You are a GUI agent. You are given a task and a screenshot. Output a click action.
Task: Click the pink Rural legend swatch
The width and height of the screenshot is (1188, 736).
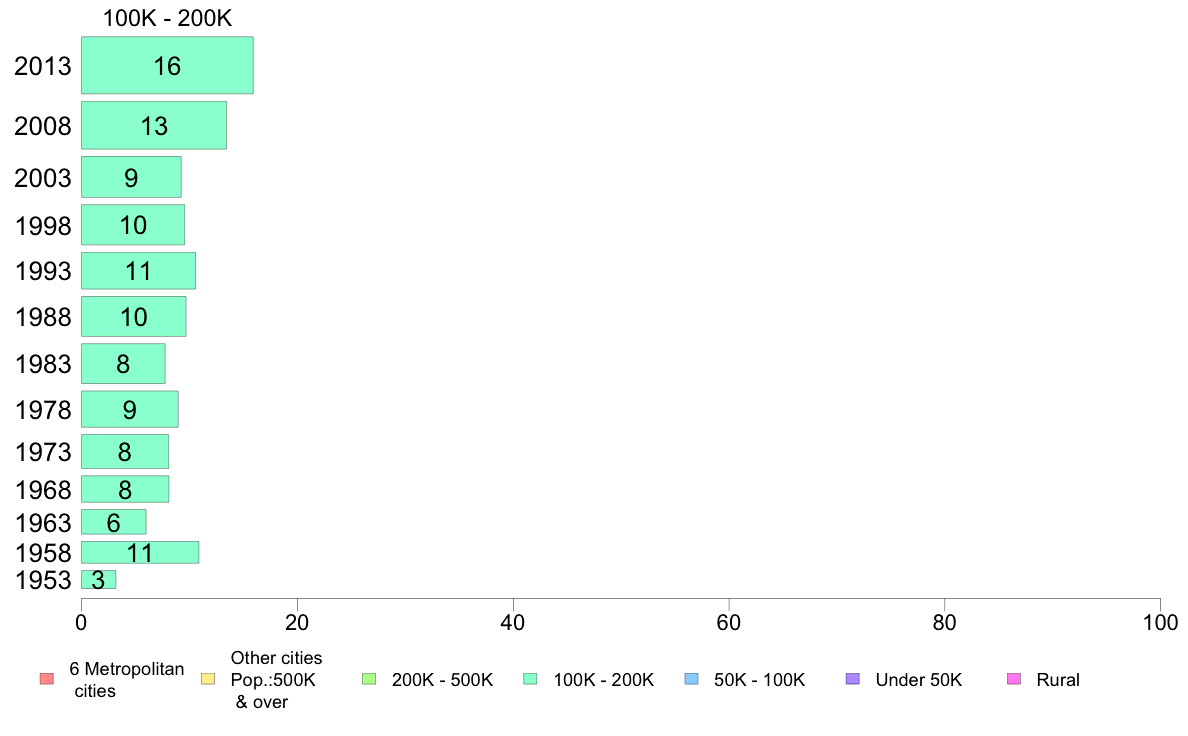pos(1014,679)
